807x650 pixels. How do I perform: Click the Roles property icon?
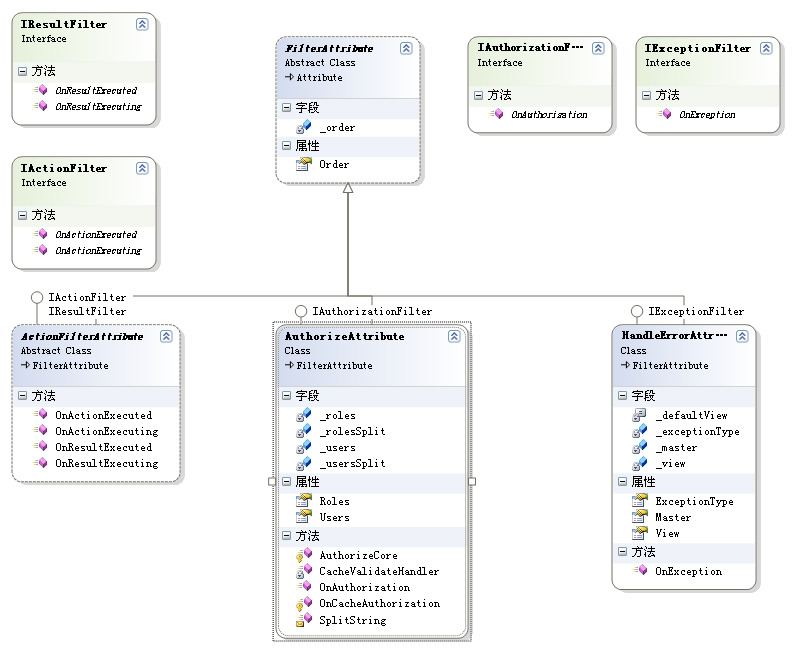303,501
